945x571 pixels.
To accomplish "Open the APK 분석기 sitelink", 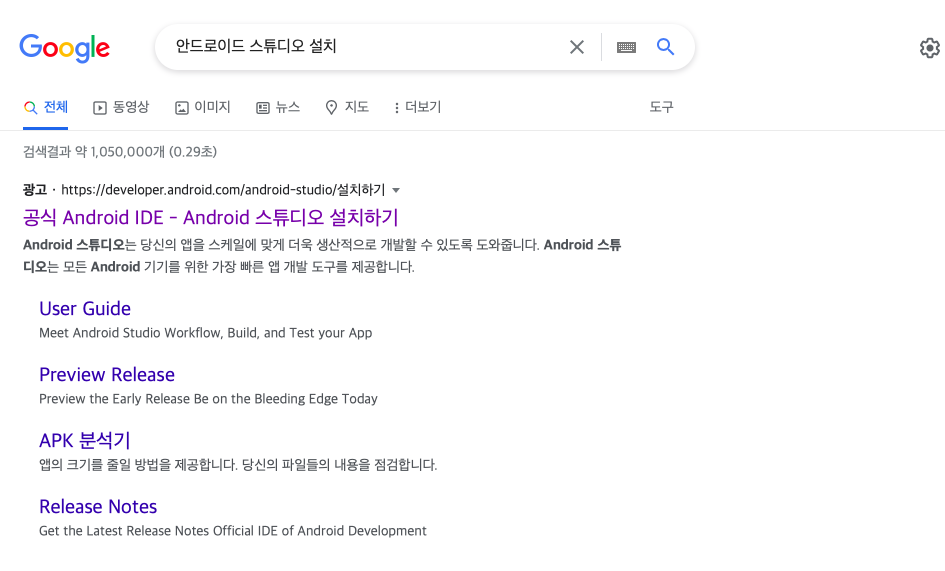I will click(85, 440).
